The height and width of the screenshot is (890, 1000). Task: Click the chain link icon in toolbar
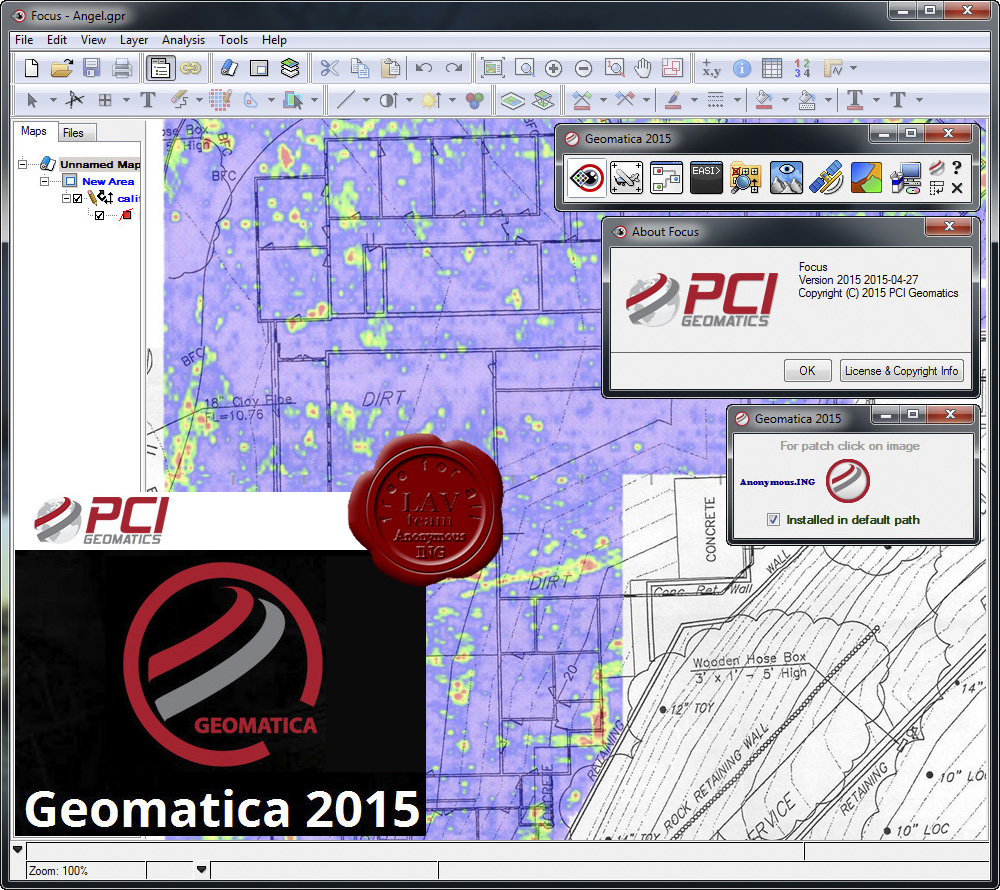click(x=190, y=68)
